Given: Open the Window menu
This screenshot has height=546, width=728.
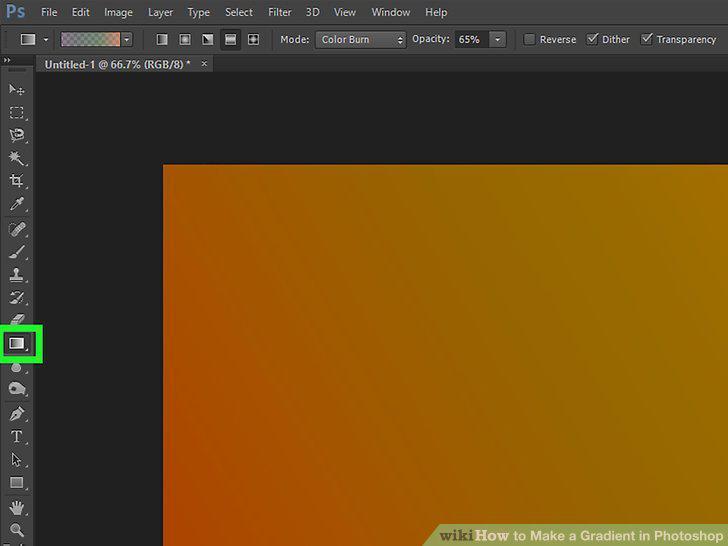Looking at the screenshot, I should 391,13.
